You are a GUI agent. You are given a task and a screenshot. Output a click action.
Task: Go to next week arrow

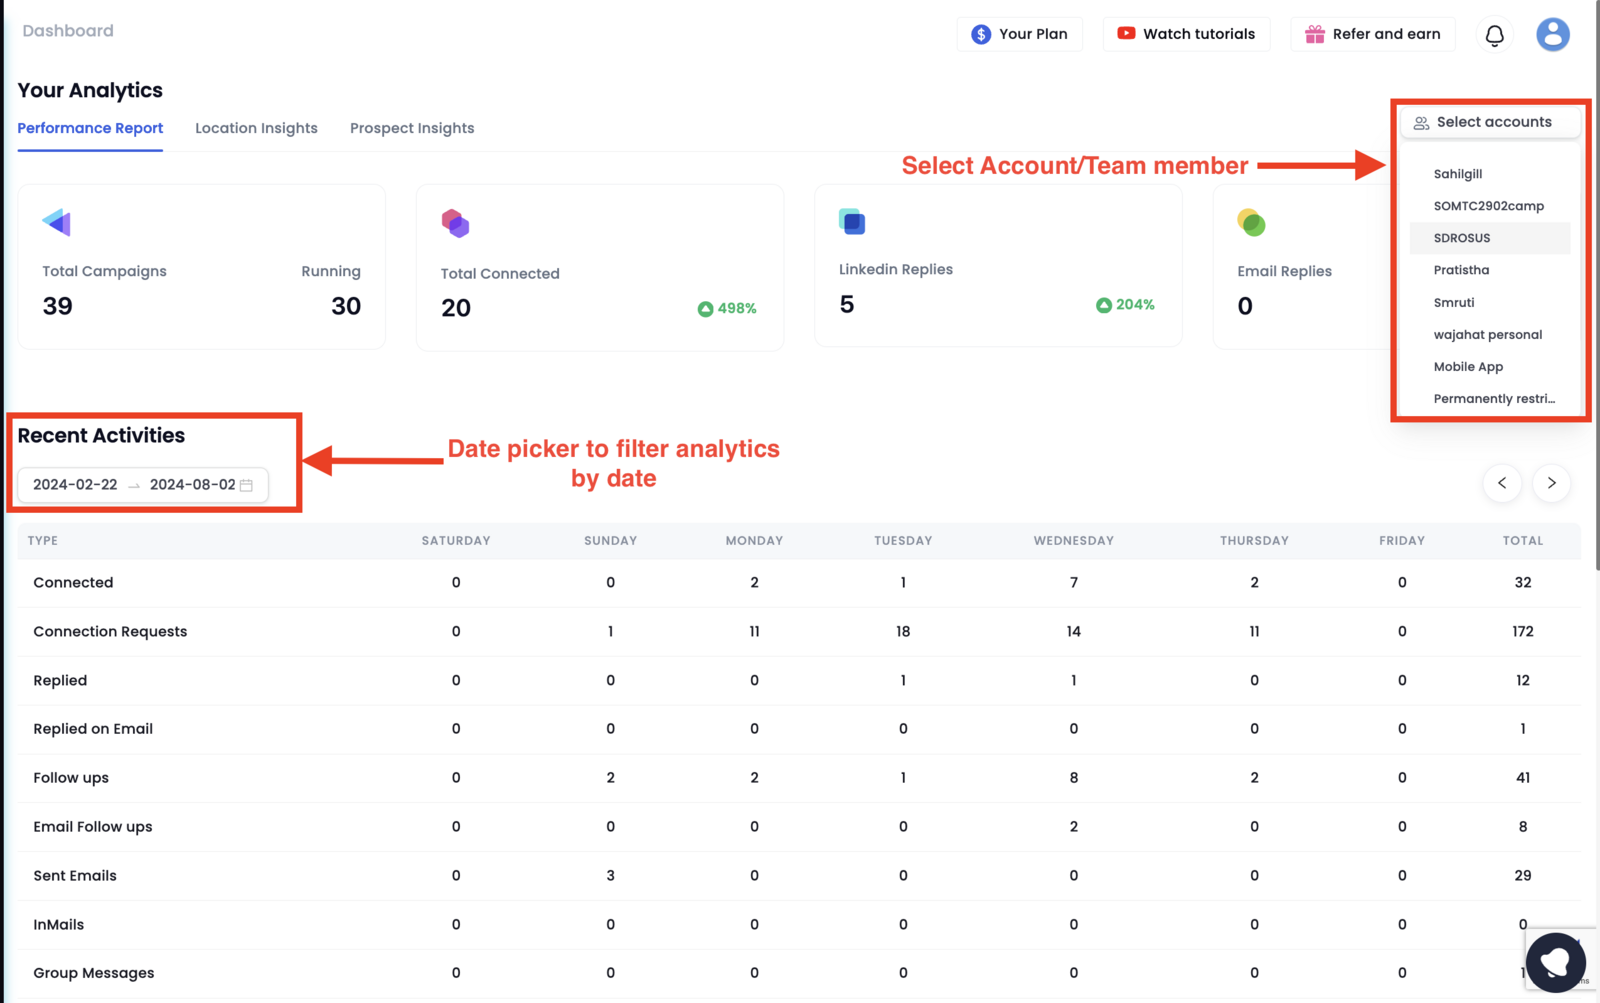pyautogui.click(x=1551, y=483)
